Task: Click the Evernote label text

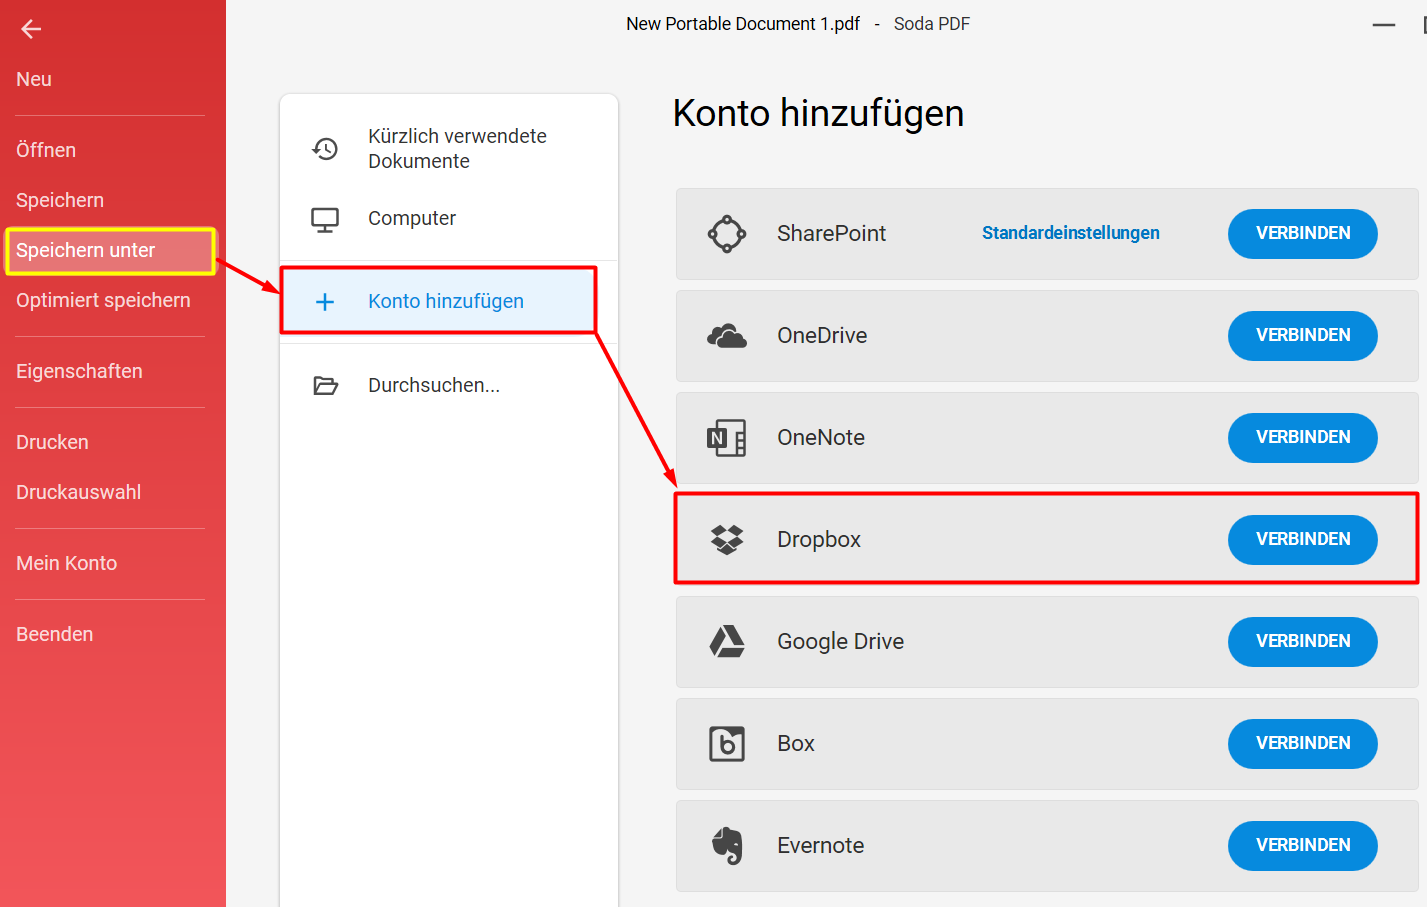Action: click(820, 846)
